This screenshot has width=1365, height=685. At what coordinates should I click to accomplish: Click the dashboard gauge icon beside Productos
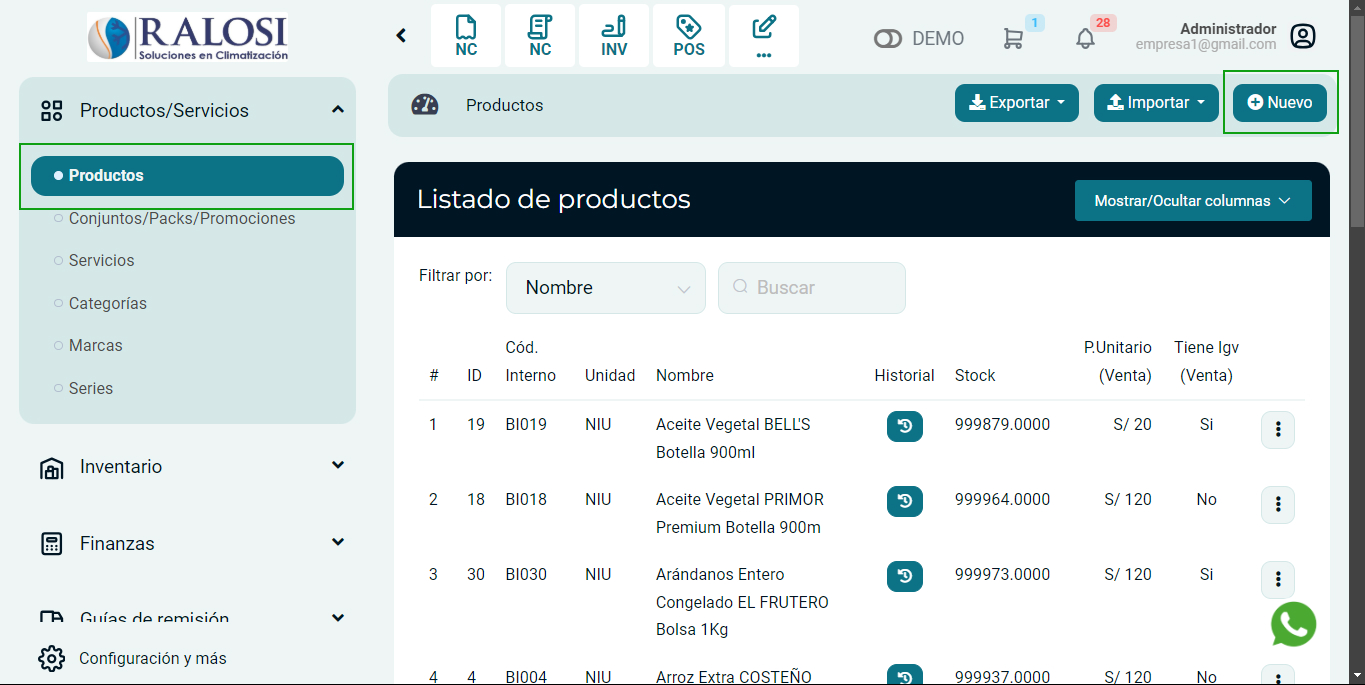(x=425, y=105)
